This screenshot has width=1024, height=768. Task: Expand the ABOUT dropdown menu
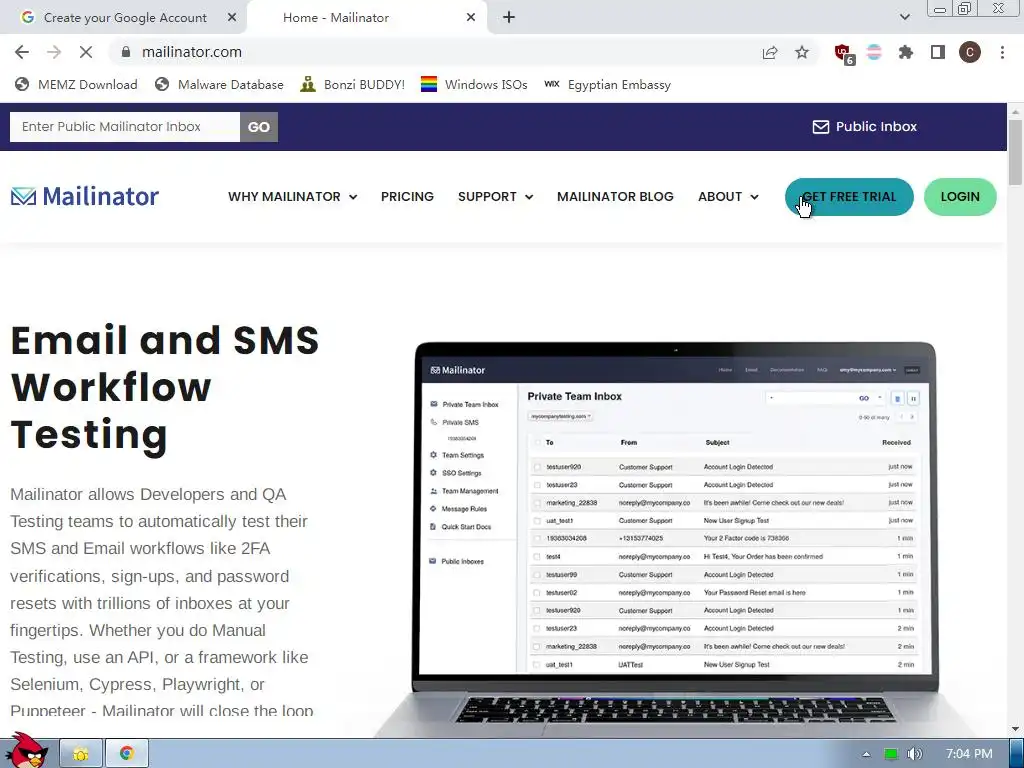[x=728, y=197]
